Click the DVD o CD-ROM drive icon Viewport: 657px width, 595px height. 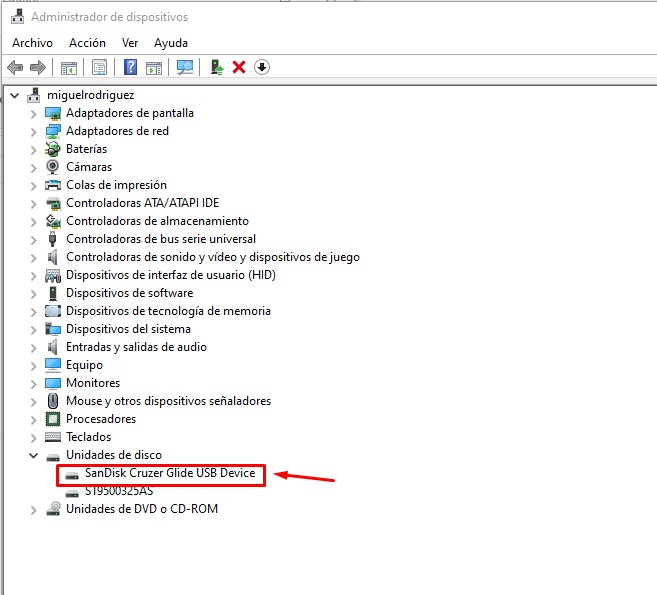[x=53, y=509]
